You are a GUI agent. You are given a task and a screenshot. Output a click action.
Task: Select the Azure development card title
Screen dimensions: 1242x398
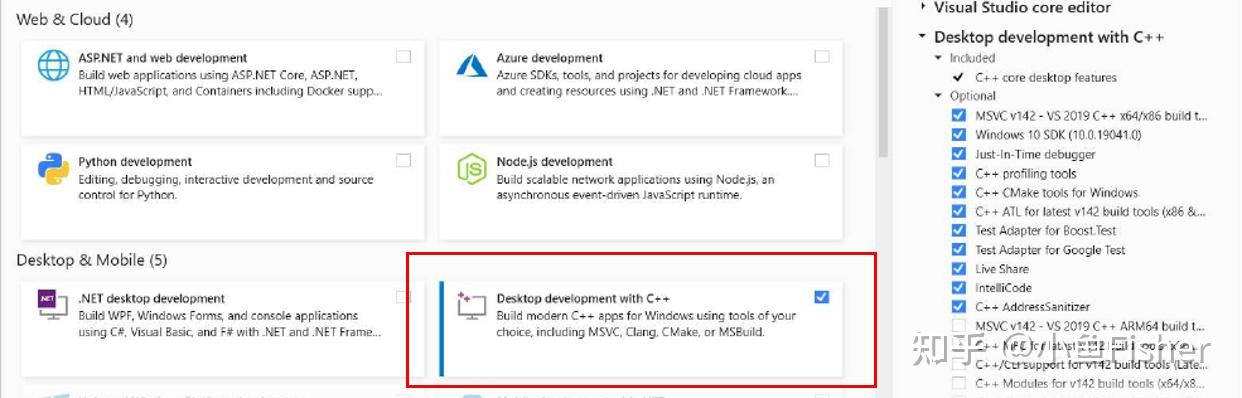tap(549, 58)
